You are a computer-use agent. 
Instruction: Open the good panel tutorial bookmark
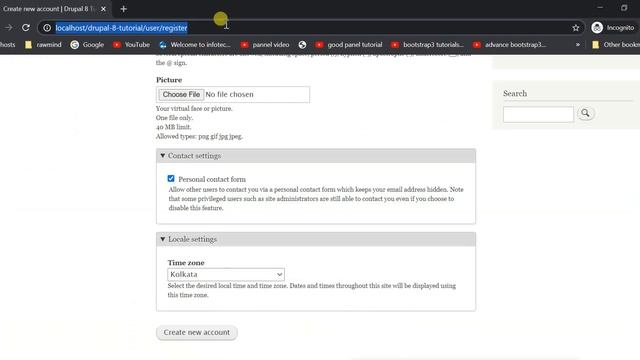point(349,44)
